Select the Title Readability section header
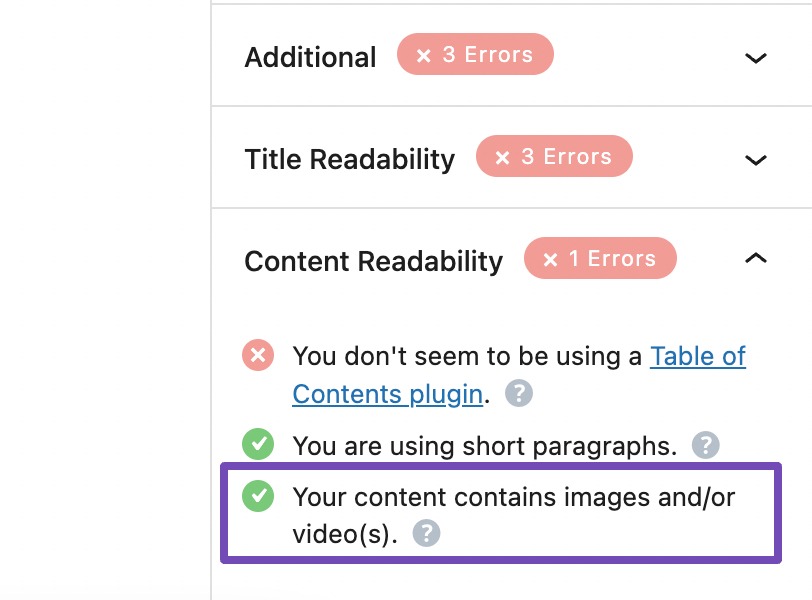 pos(349,159)
